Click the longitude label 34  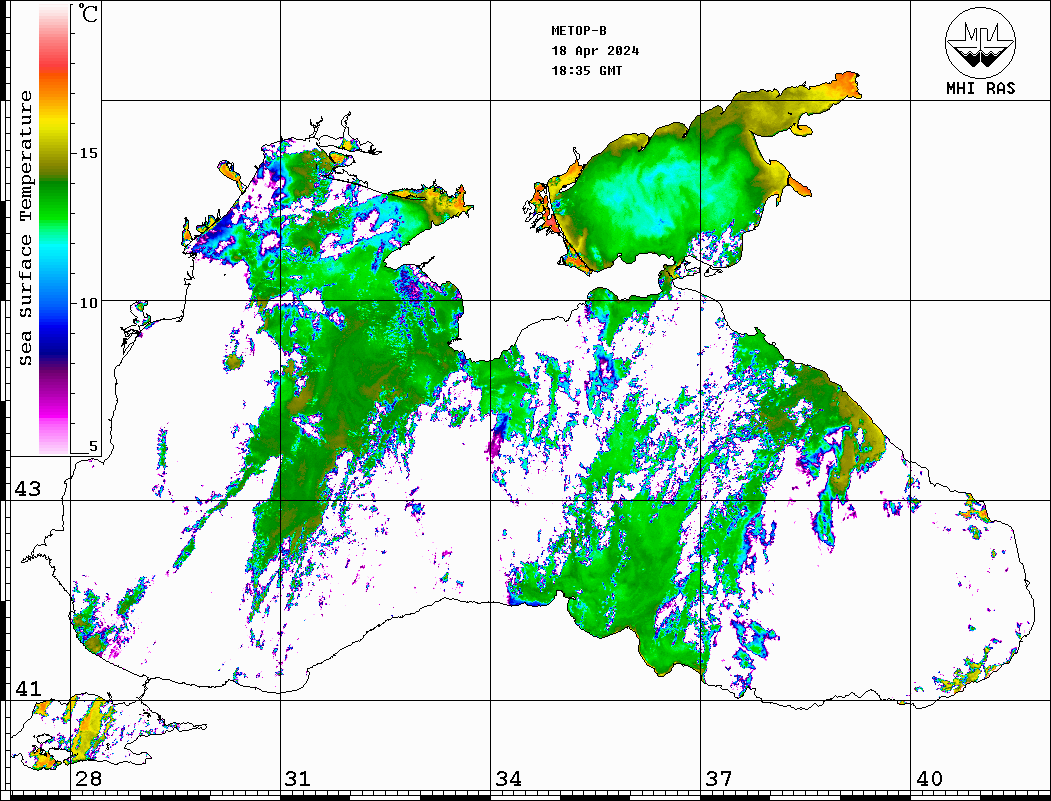[509, 778]
